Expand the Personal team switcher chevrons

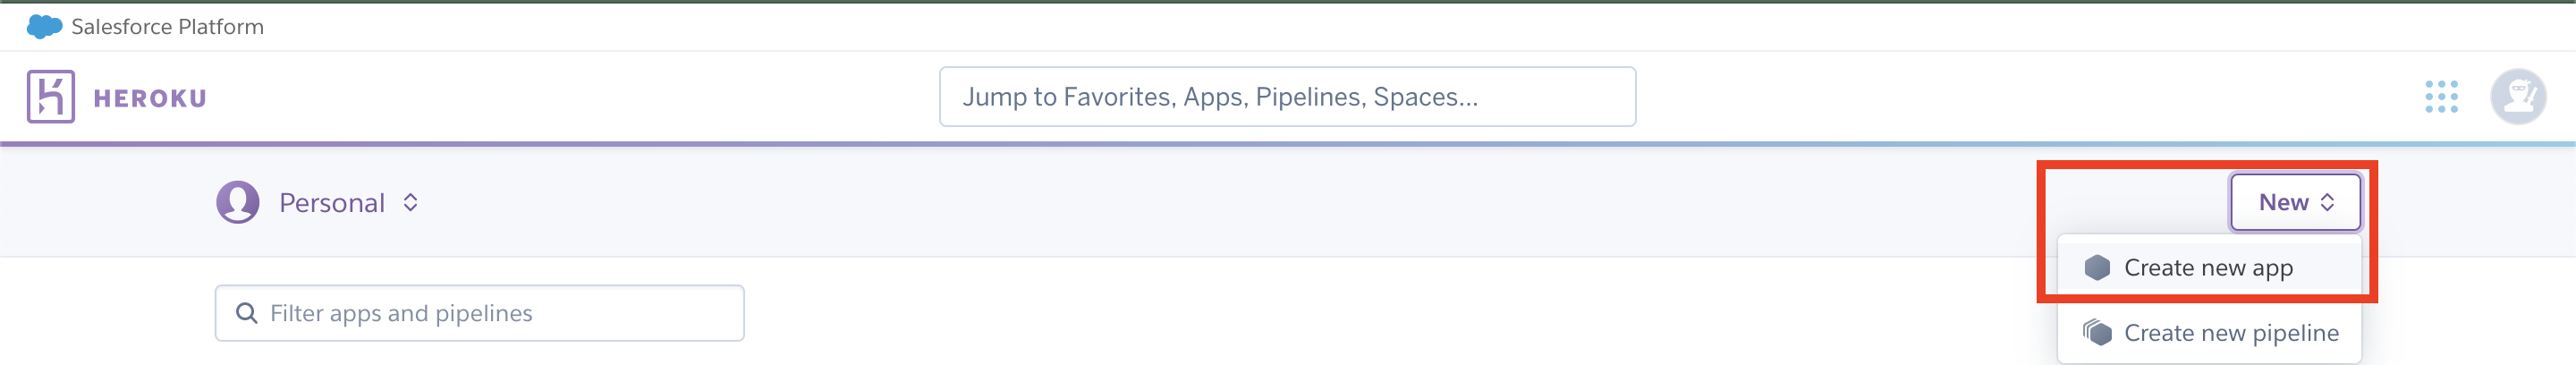click(410, 203)
